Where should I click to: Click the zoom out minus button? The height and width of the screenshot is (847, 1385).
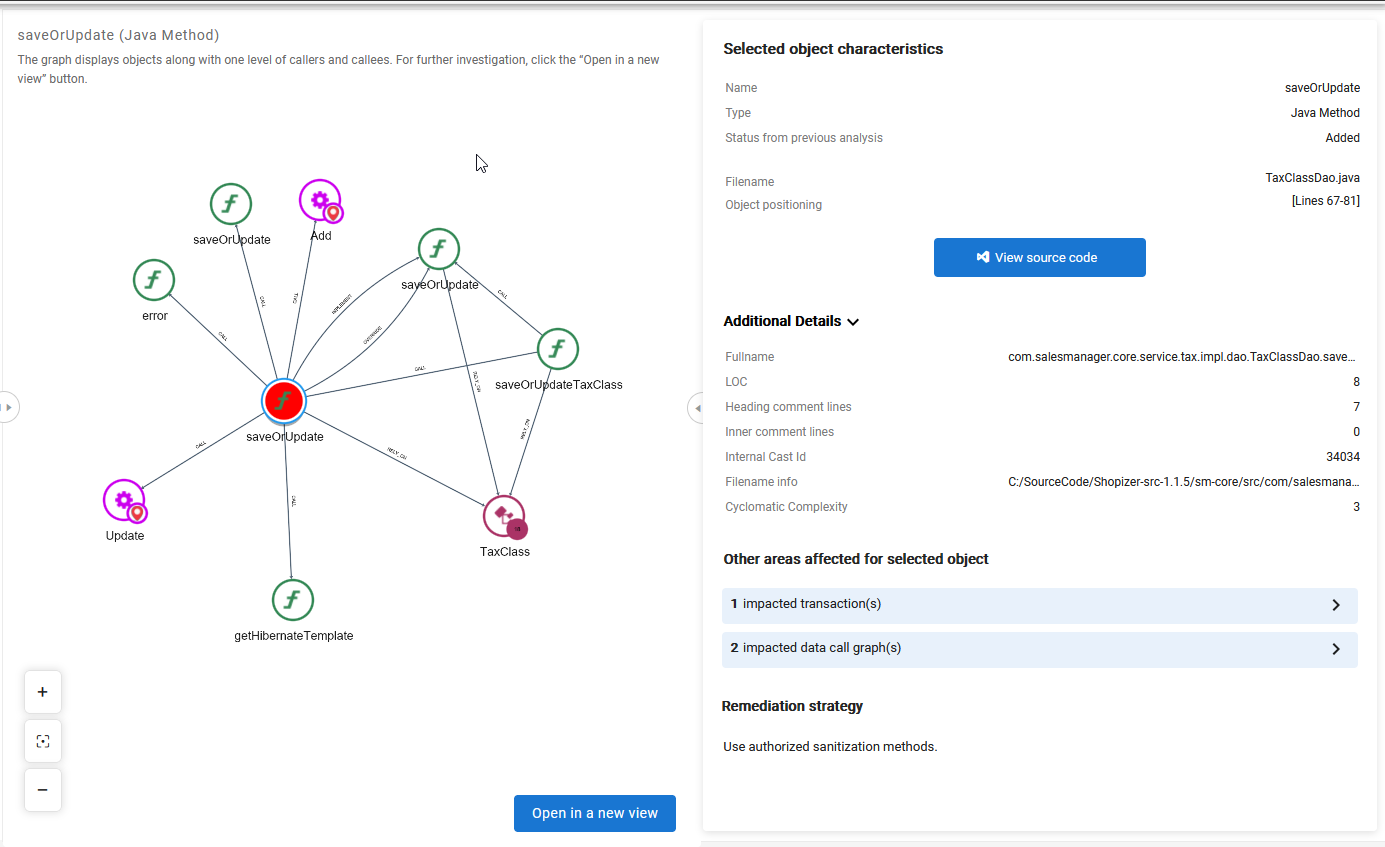(x=42, y=790)
